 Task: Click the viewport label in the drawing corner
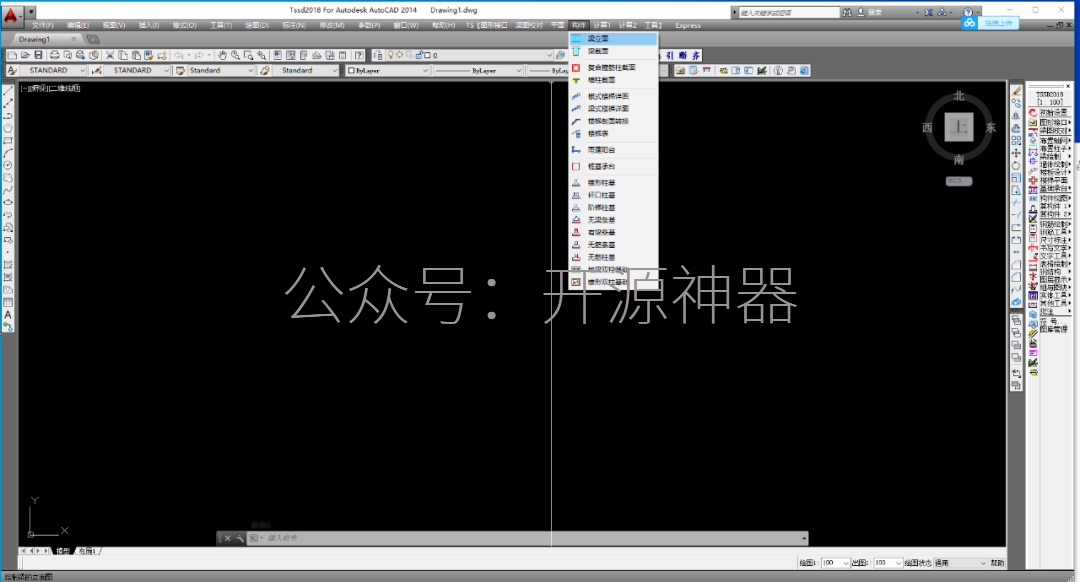pyautogui.click(x=50, y=88)
